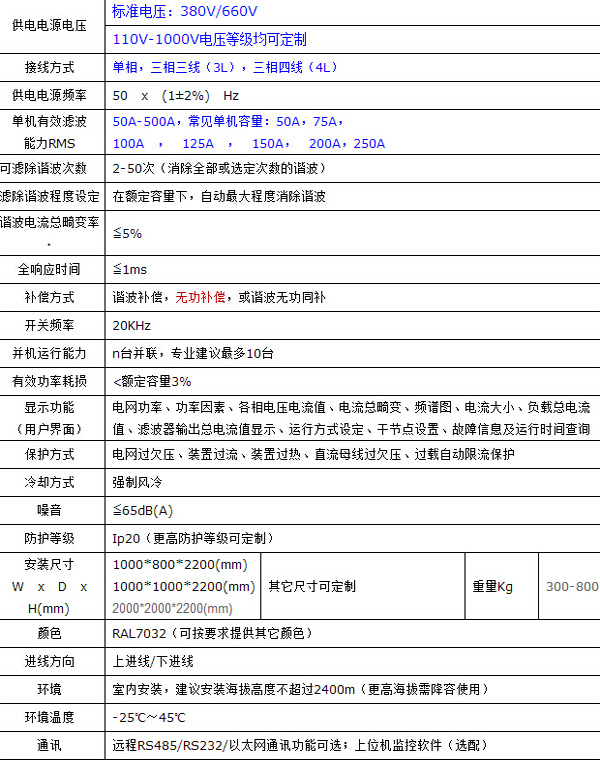Click the value '20KHz'
This screenshot has height=761, width=600.
[132, 326]
